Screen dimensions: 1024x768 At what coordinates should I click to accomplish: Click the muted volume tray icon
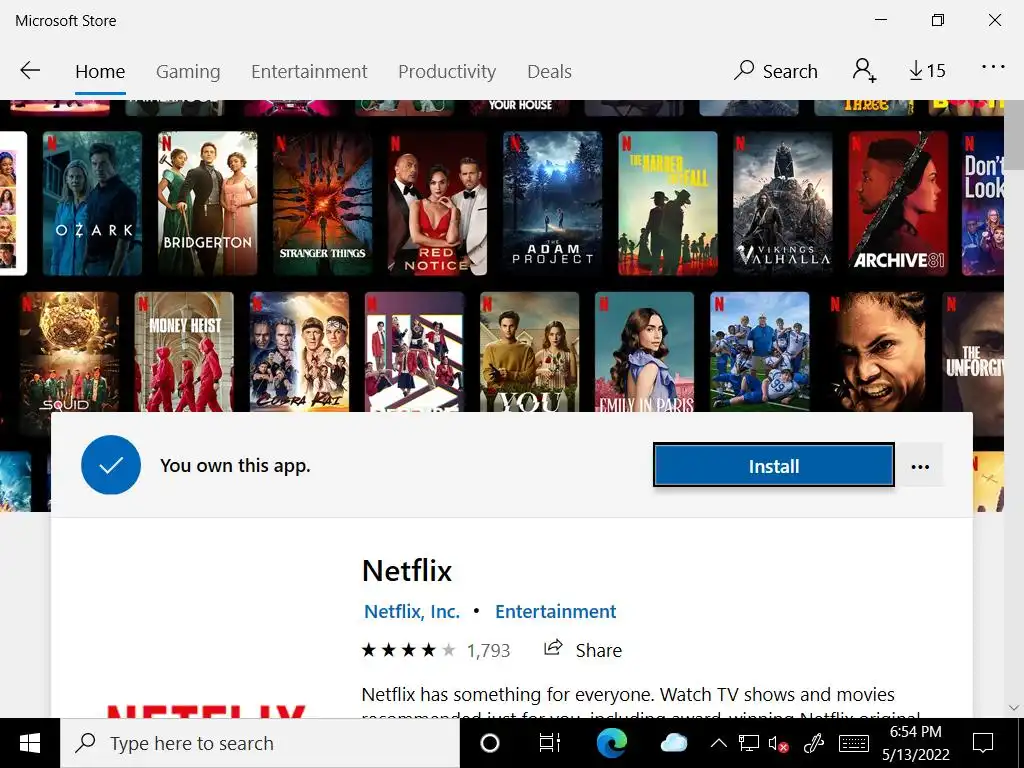coord(778,743)
